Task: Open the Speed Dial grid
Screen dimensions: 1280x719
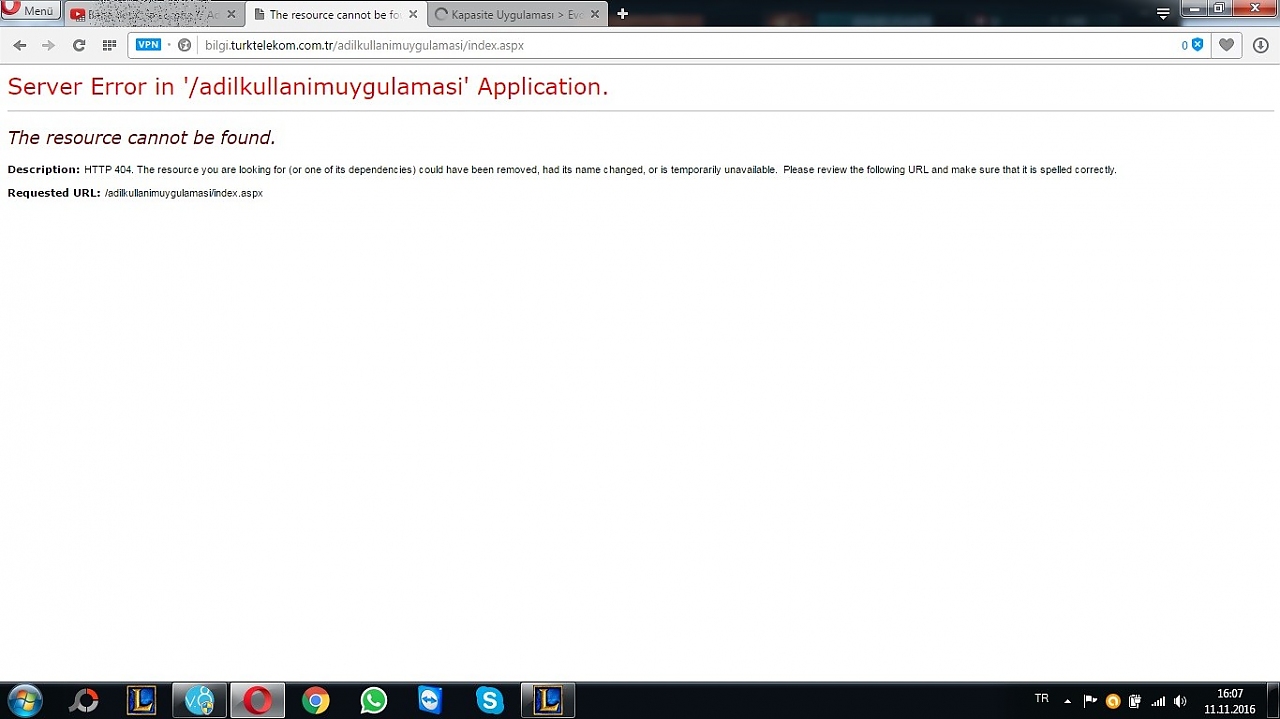Action: (109, 45)
